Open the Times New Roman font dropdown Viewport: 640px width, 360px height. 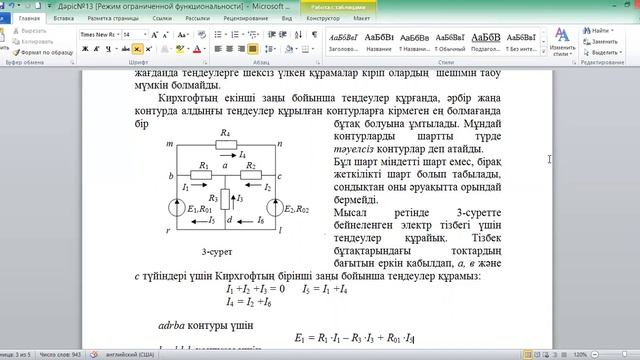118,35
